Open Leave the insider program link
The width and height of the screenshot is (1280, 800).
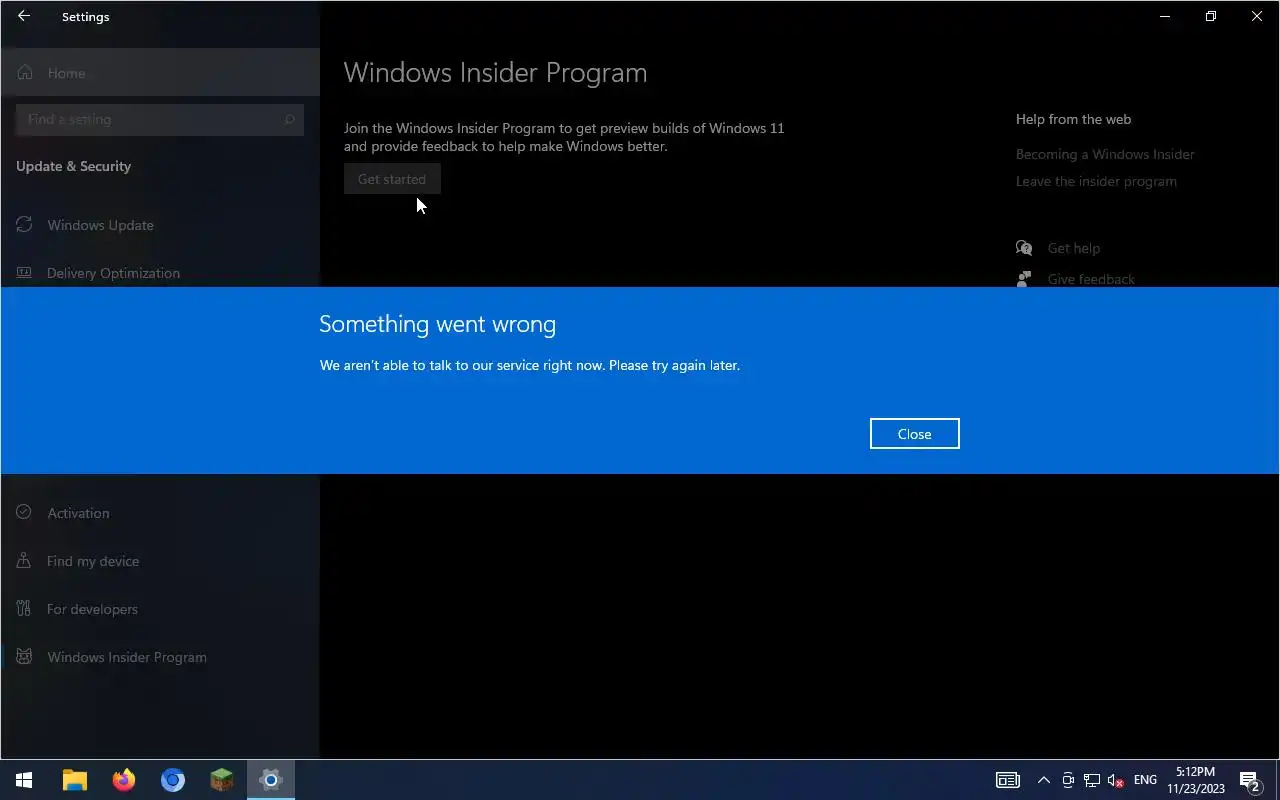[x=1096, y=181]
